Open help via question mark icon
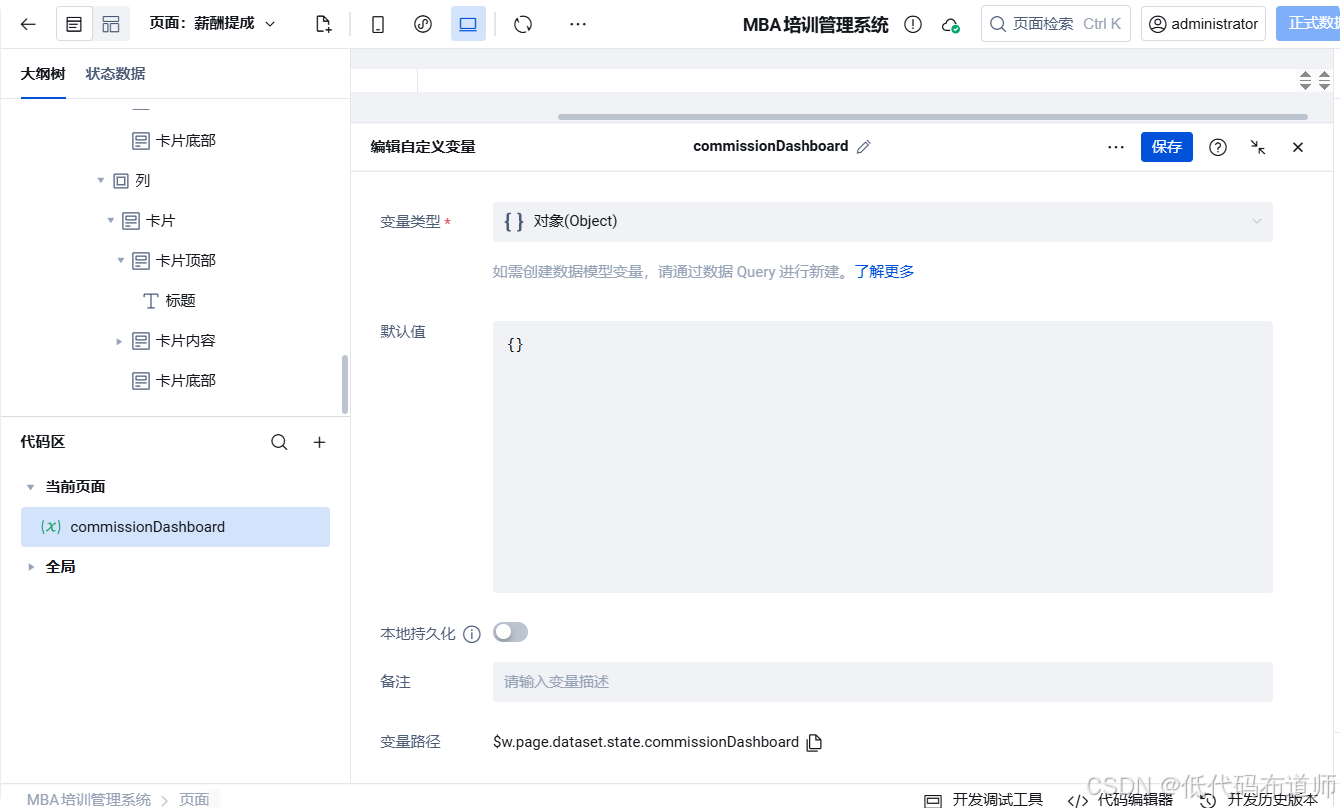Screen dimensions: 1340x808 pos(1218,147)
